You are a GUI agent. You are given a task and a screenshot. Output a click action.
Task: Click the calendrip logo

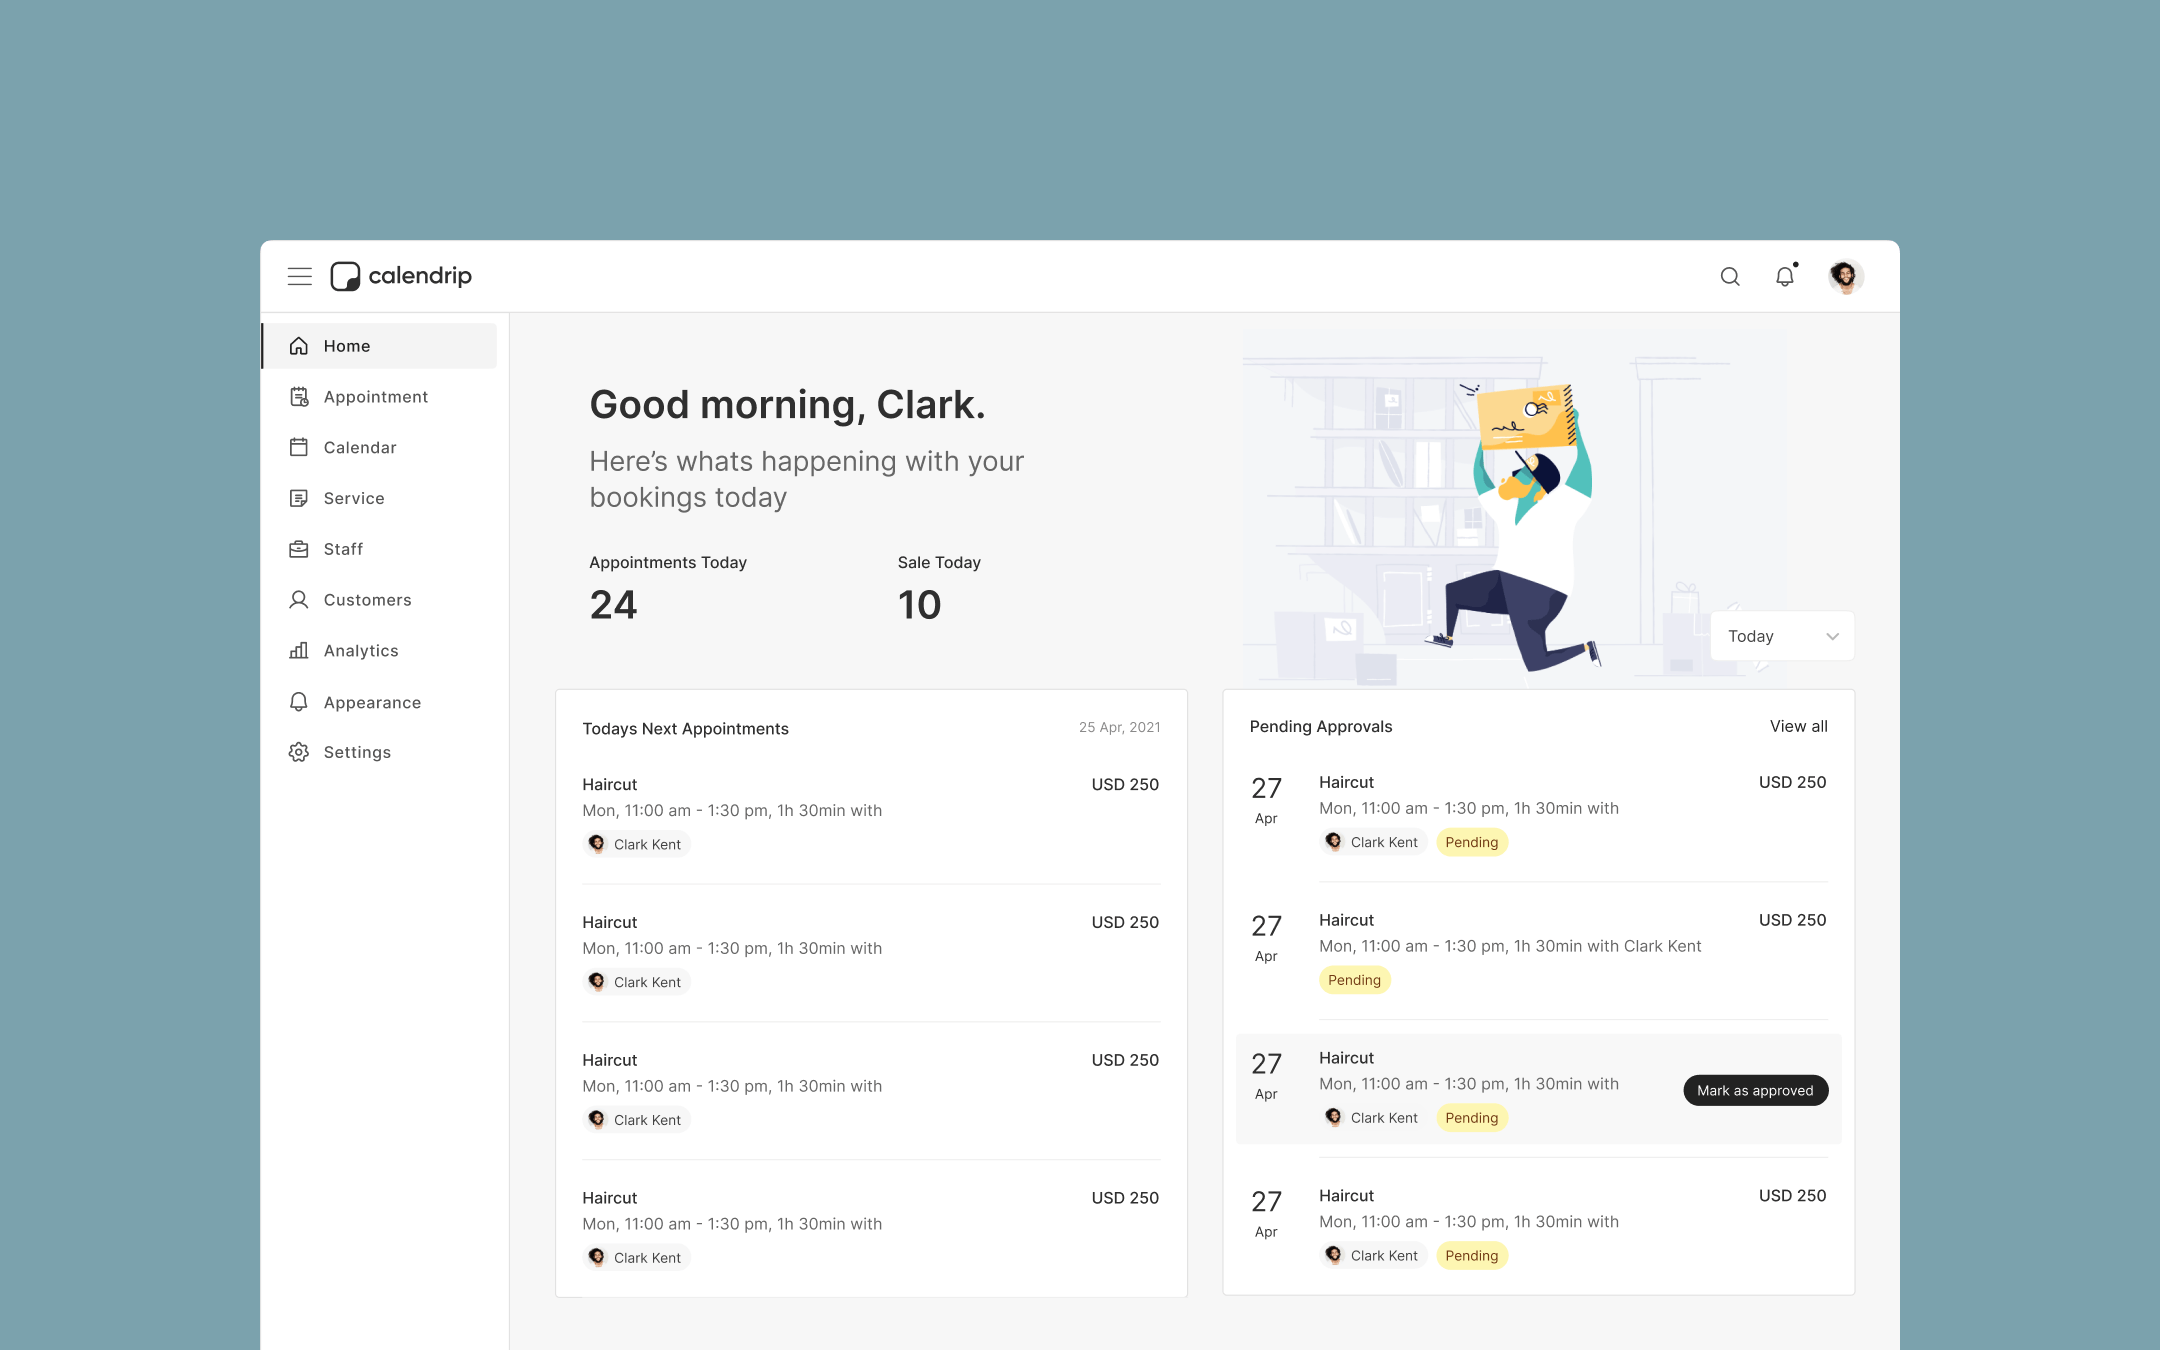pos(401,276)
